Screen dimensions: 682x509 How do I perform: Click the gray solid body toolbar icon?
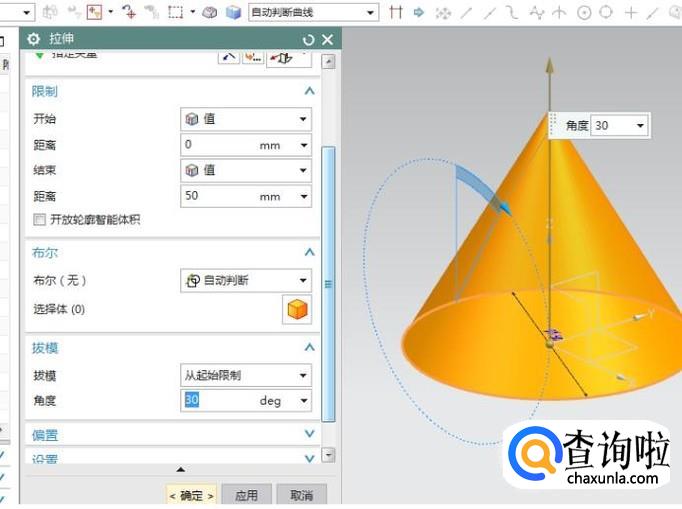coord(210,13)
